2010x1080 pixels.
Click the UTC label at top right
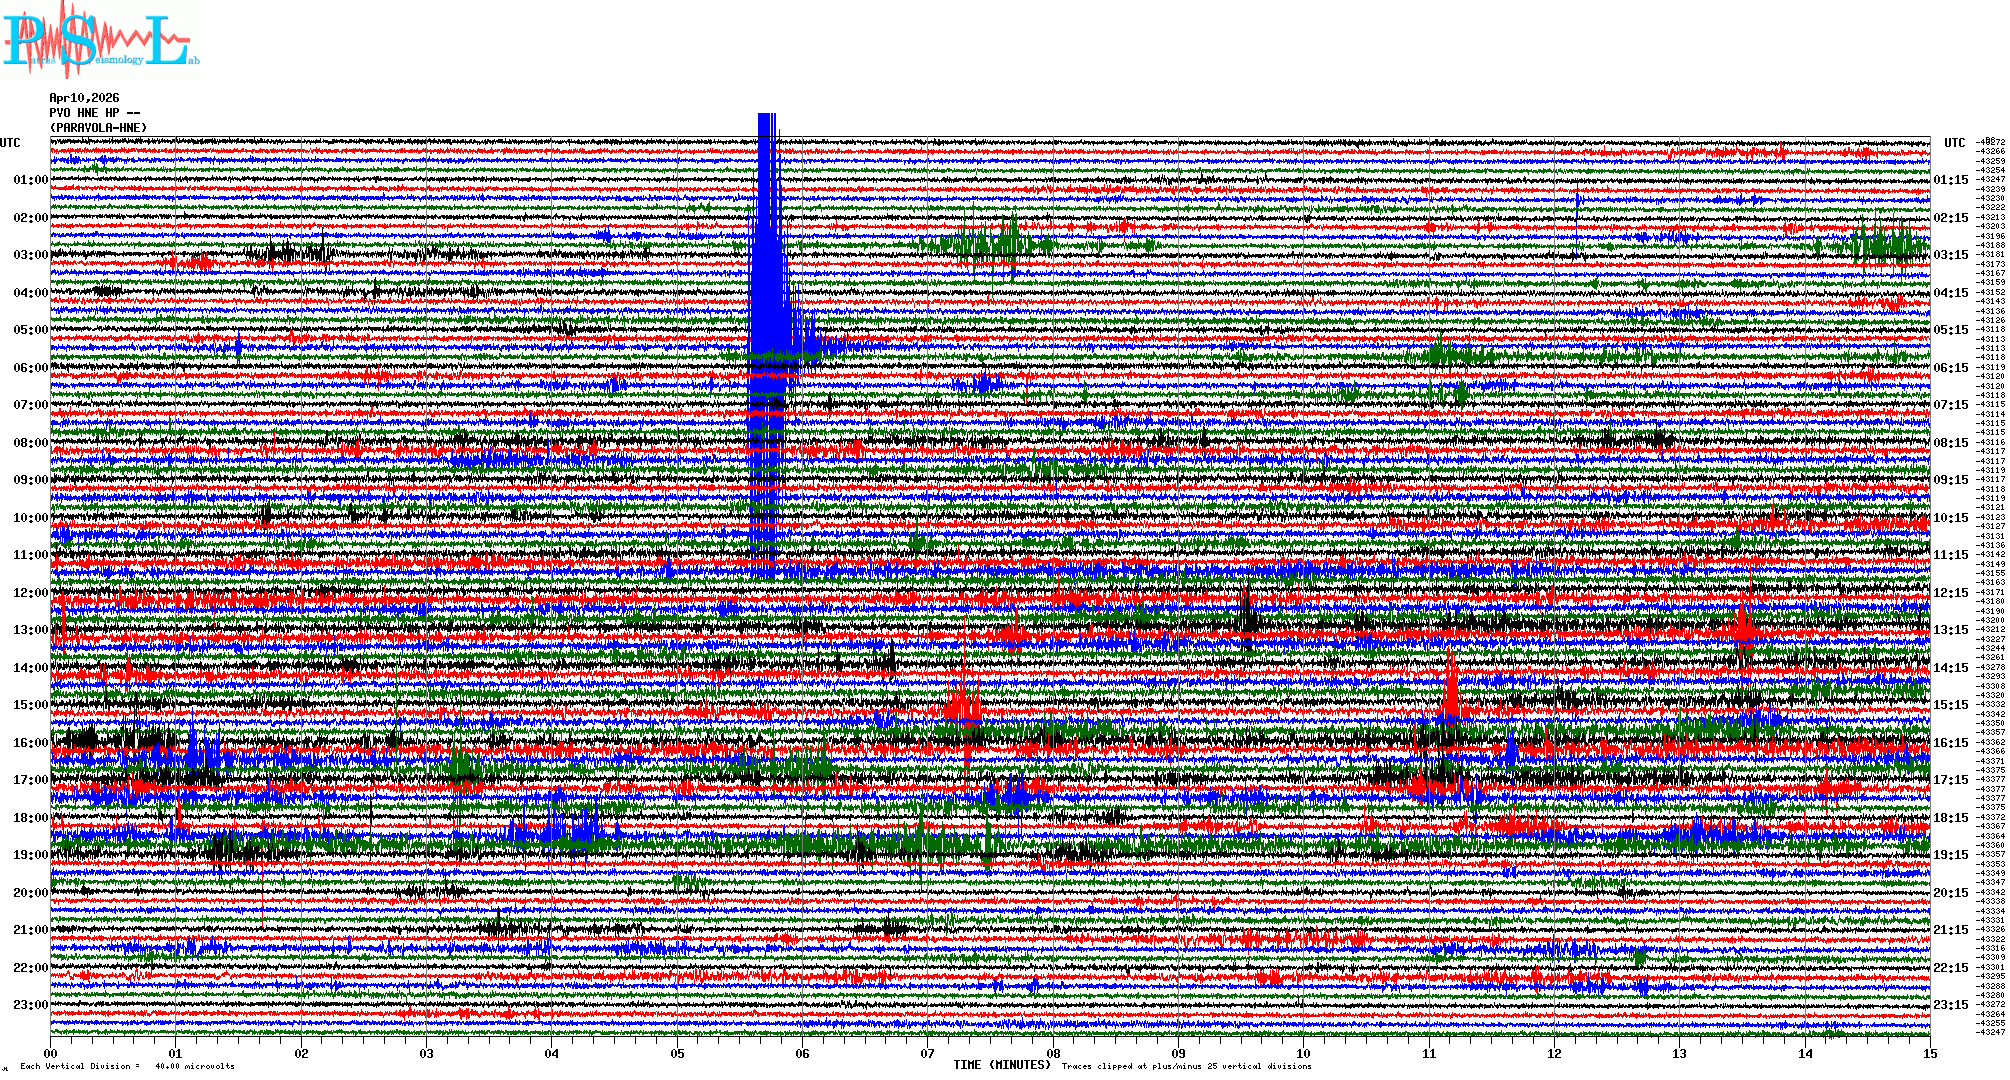[x=1954, y=143]
